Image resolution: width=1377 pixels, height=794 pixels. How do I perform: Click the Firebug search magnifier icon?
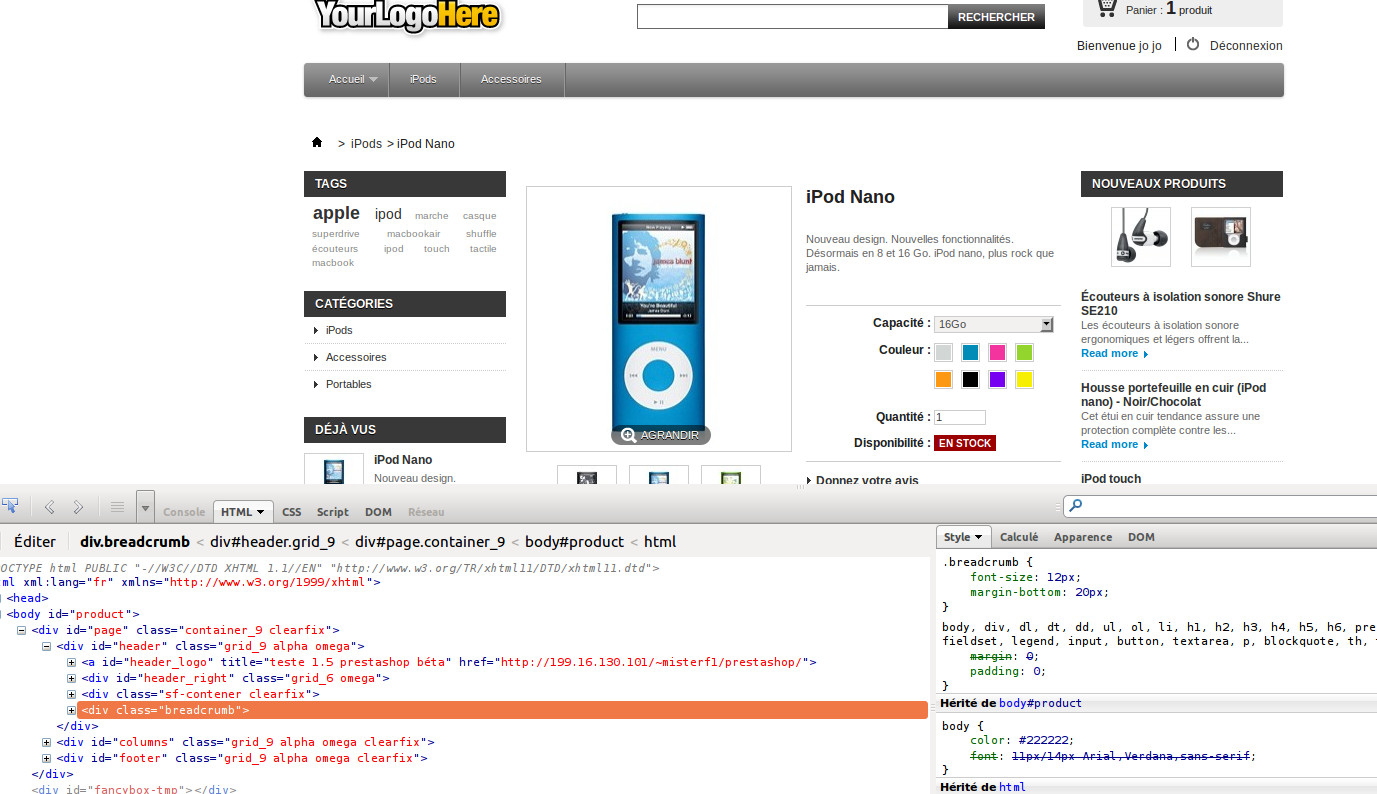[x=1075, y=506]
